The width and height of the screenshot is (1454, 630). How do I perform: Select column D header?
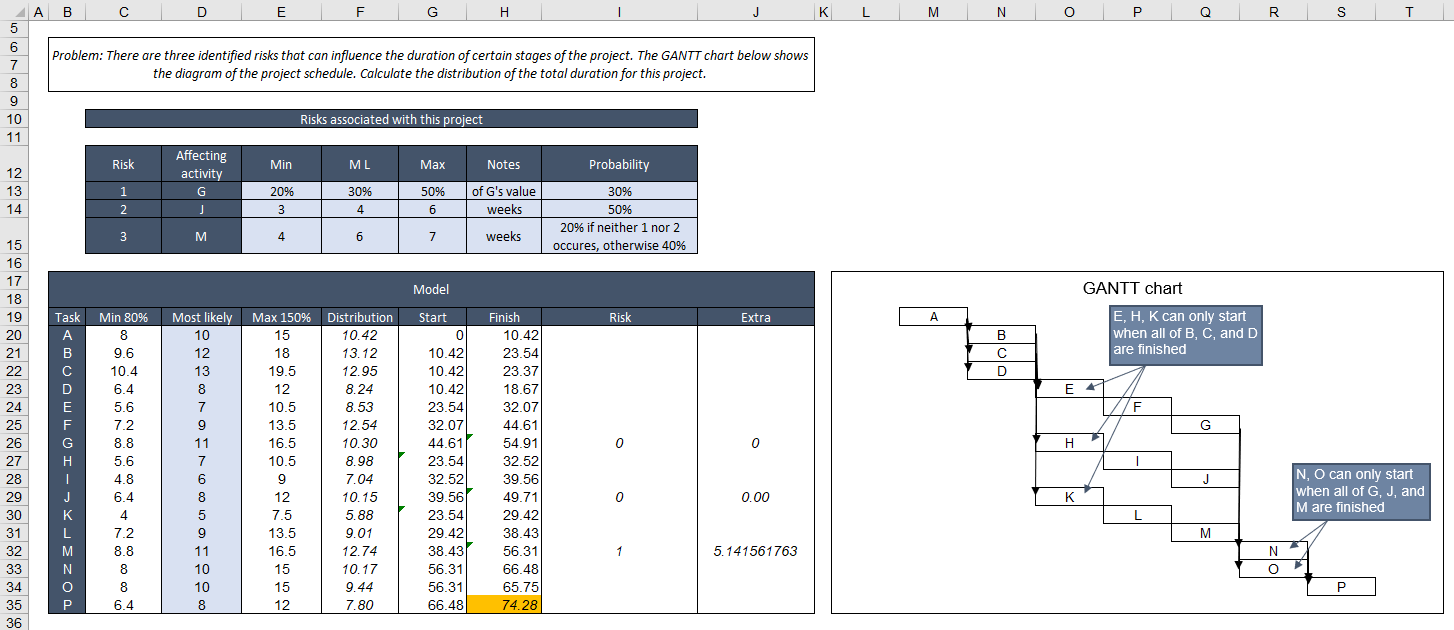coord(201,9)
